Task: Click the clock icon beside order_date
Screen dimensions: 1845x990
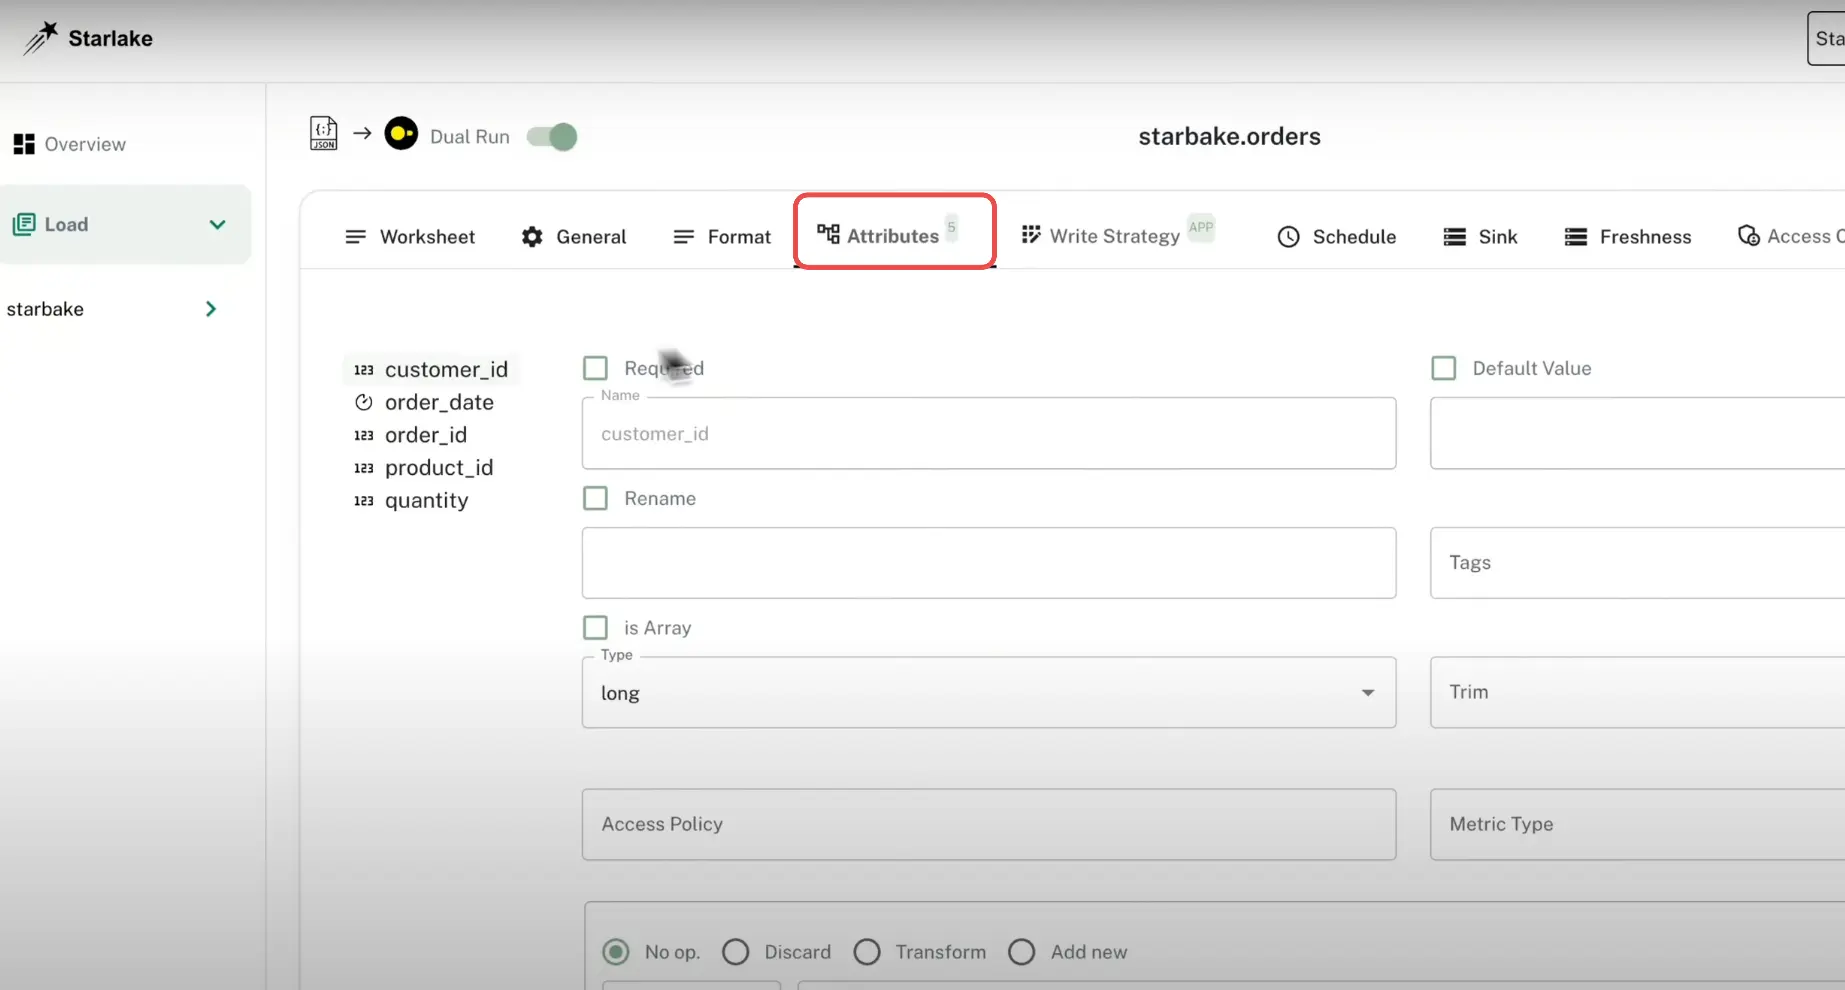Action: (364, 402)
